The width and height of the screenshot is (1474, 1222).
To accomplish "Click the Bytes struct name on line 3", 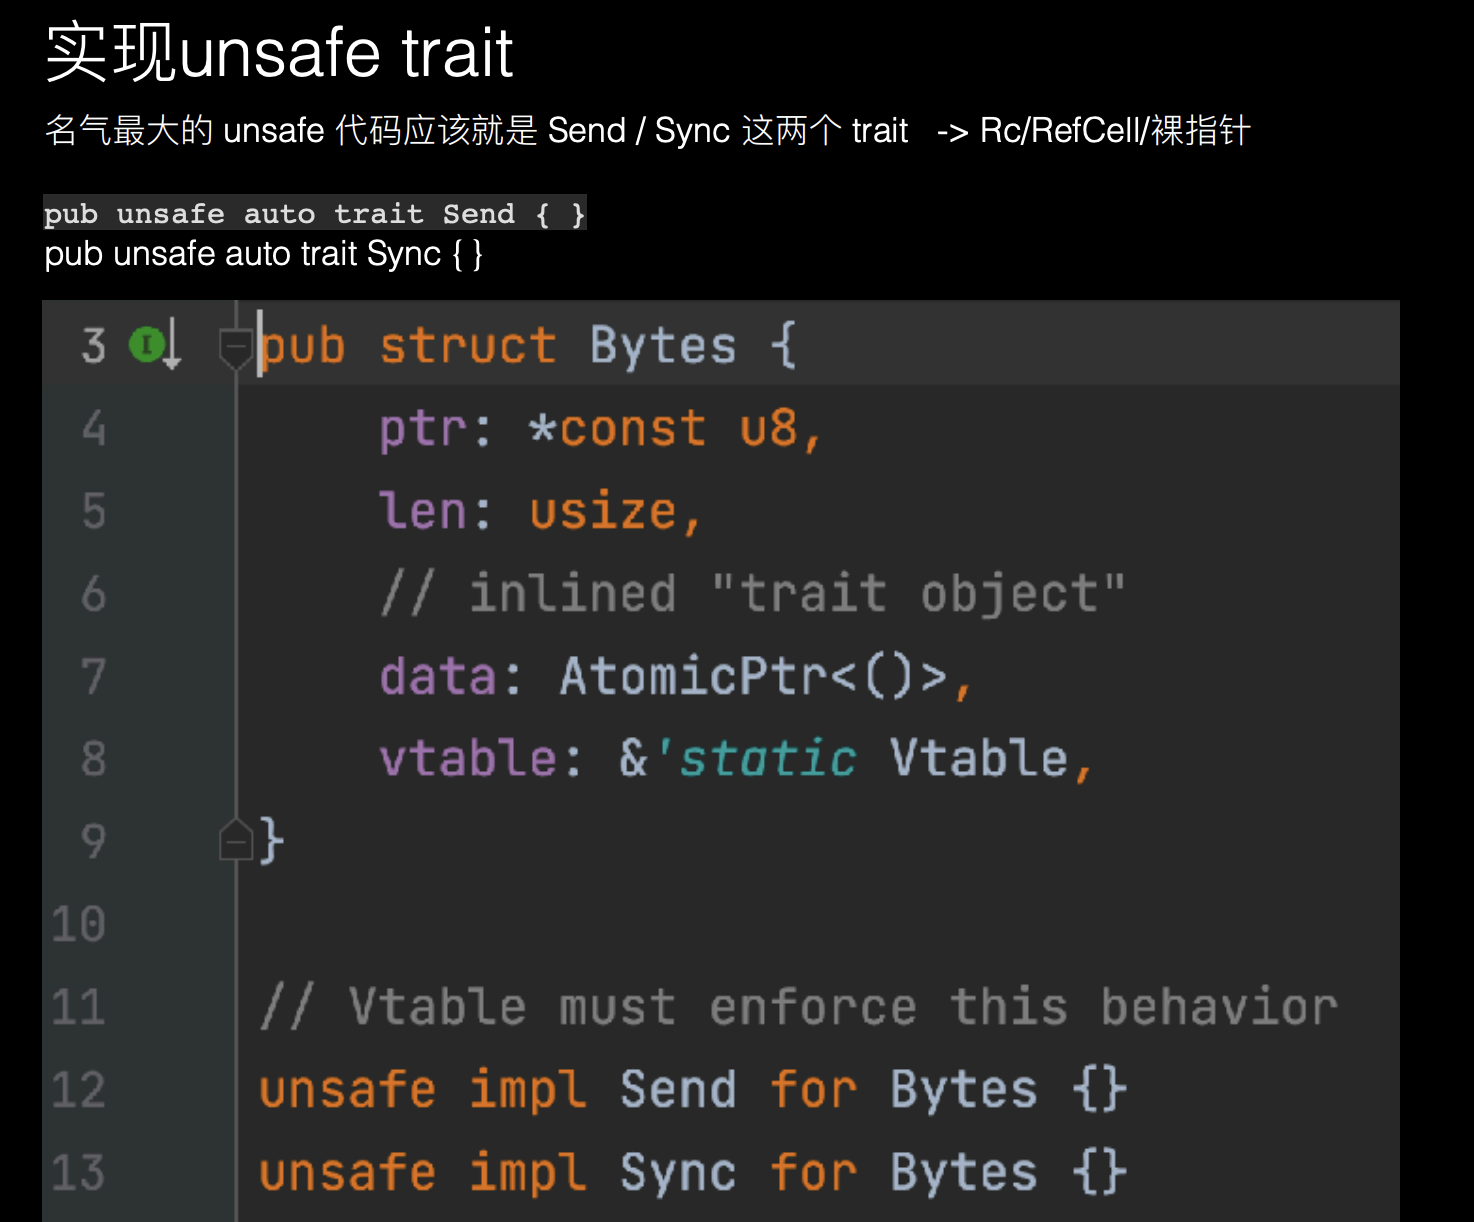I will click(662, 347).
